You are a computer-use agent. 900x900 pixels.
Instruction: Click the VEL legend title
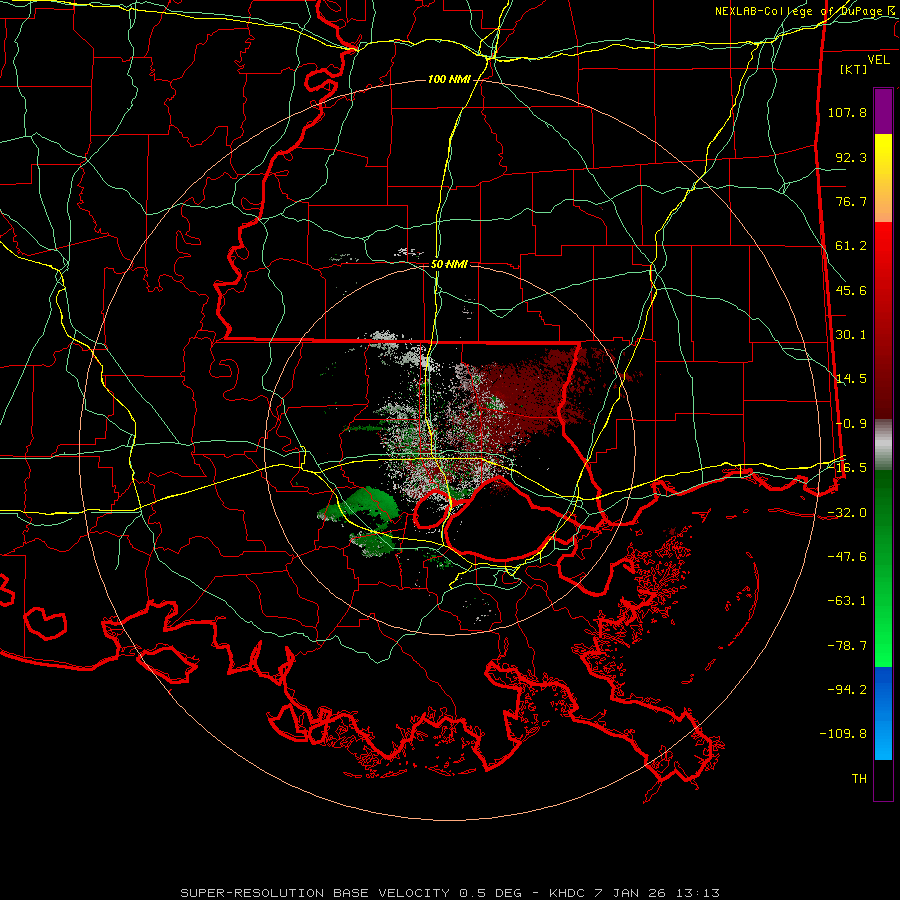(x=878, y=59)
